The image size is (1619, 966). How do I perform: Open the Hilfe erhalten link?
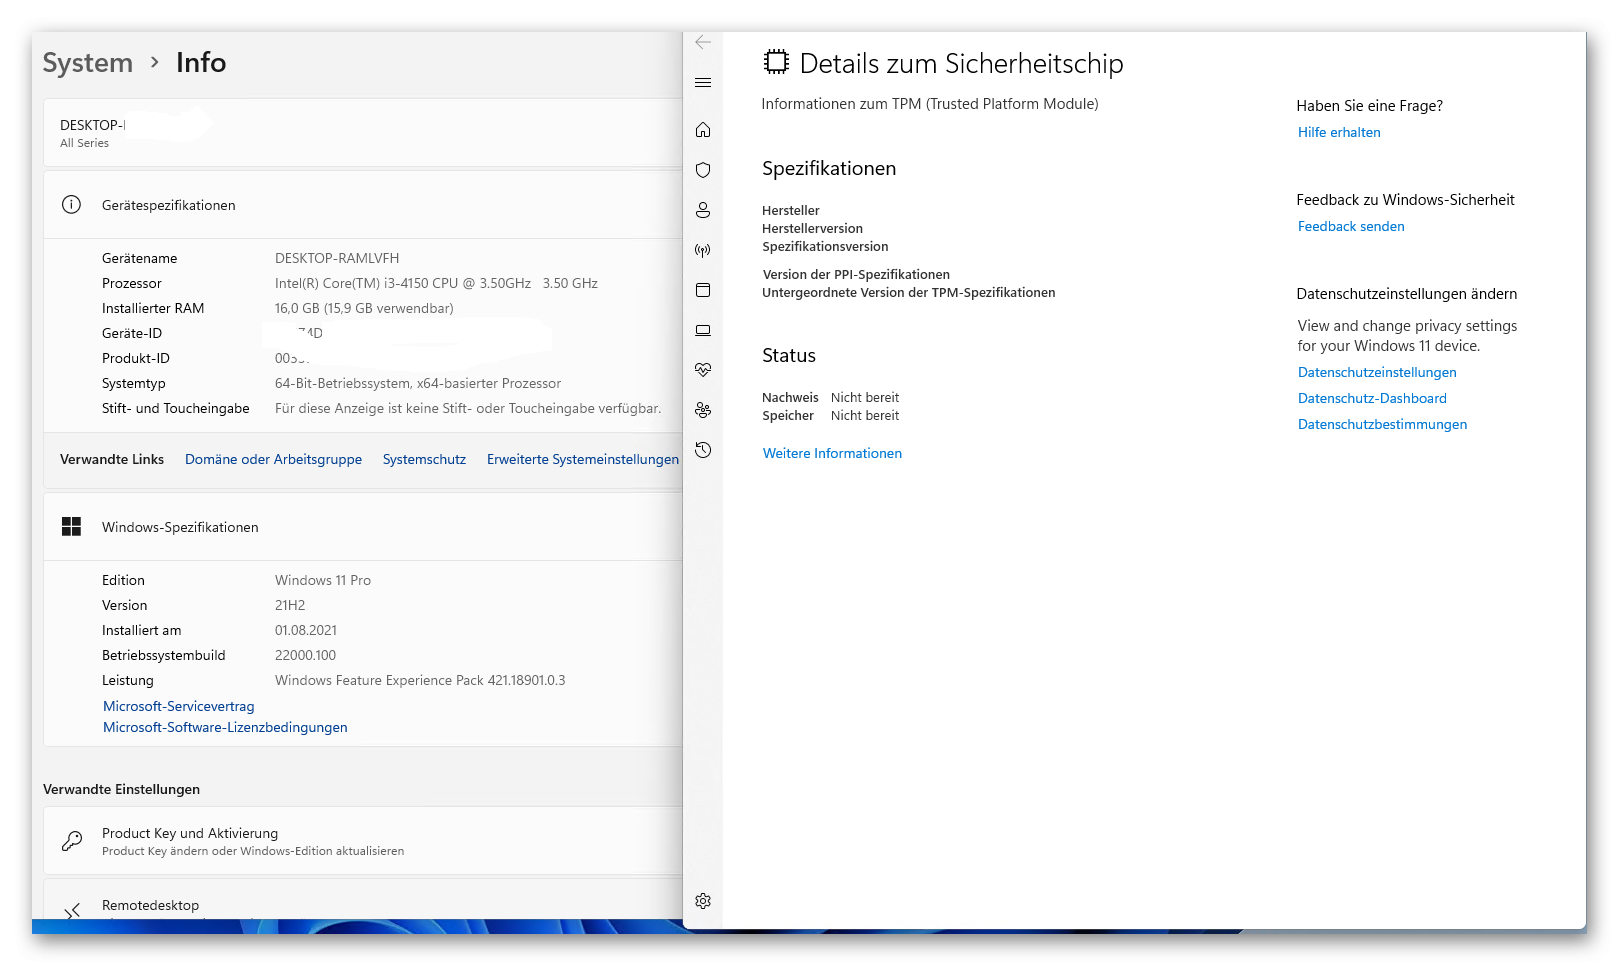point(1339,132)
